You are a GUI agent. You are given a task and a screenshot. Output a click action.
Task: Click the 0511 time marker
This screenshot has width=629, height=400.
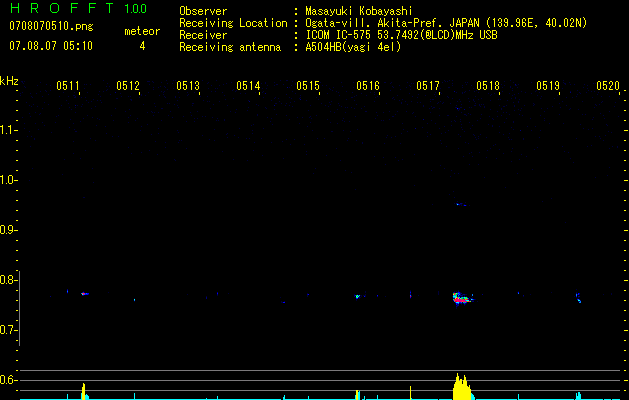(68, 86)
